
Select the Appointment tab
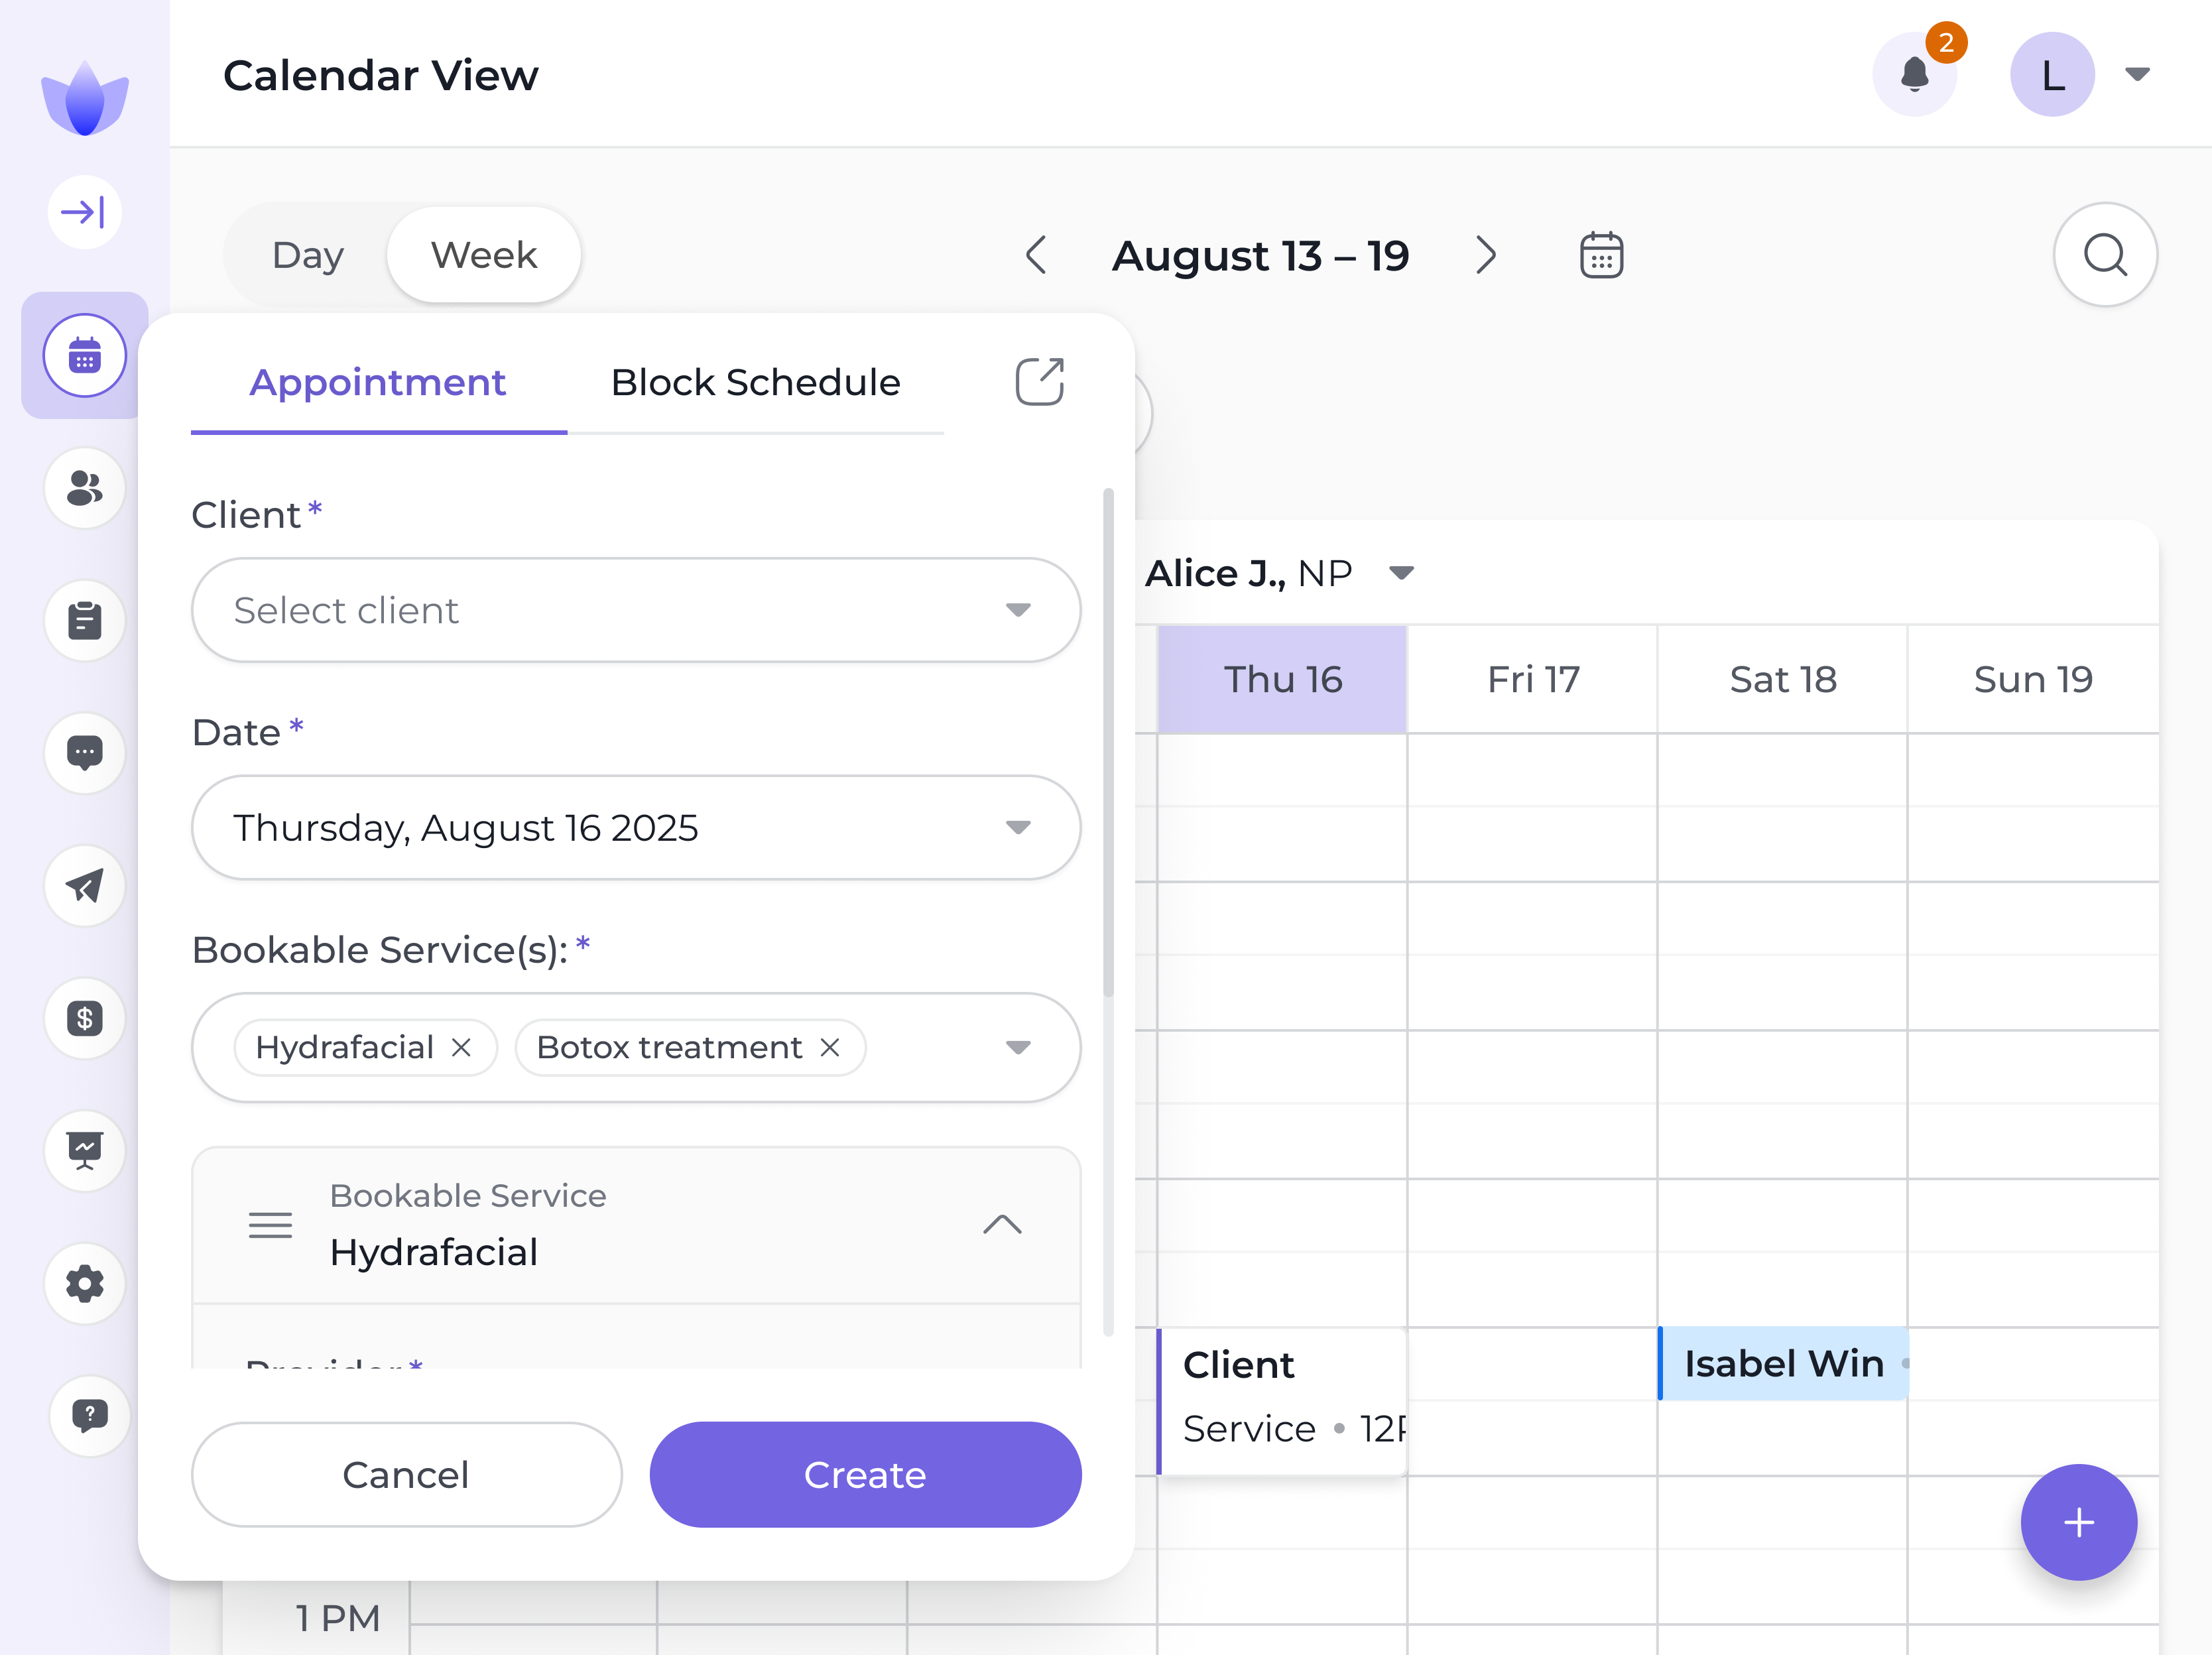(x=378, y=383)
